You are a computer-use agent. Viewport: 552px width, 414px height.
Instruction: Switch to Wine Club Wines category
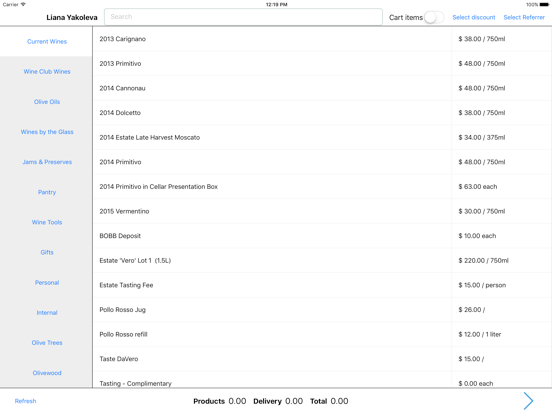(47, 71)
